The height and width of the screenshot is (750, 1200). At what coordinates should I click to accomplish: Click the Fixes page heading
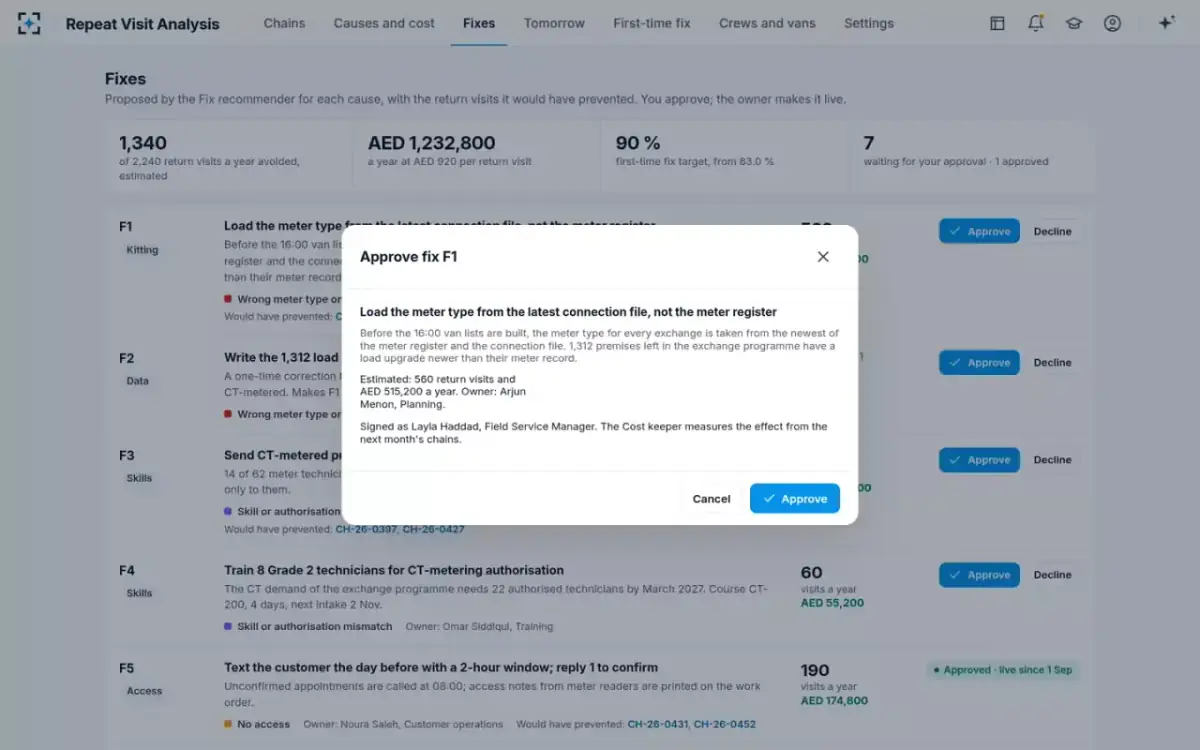125,79
